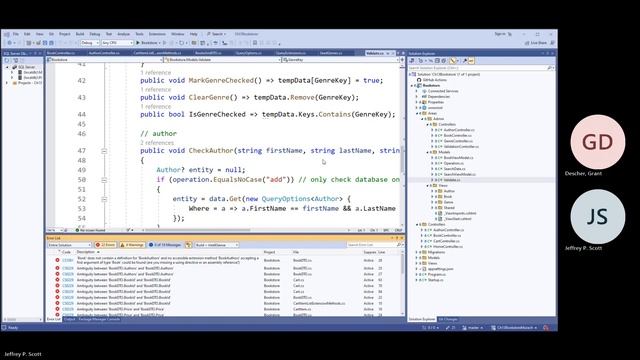Viewport: 640px width, 360px height.
Task: Open the Extensions menu
Action: 157,34
